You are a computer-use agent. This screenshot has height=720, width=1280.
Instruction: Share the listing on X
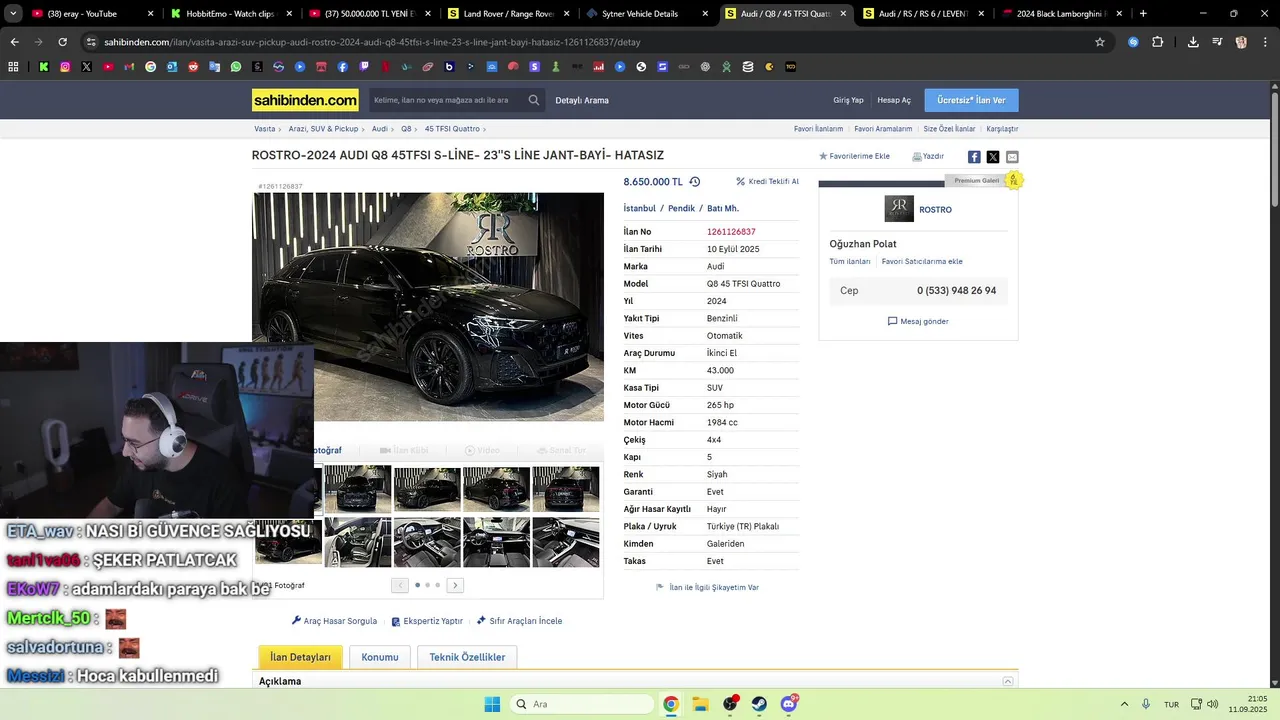pyautogui.click(x=993, y=157)
